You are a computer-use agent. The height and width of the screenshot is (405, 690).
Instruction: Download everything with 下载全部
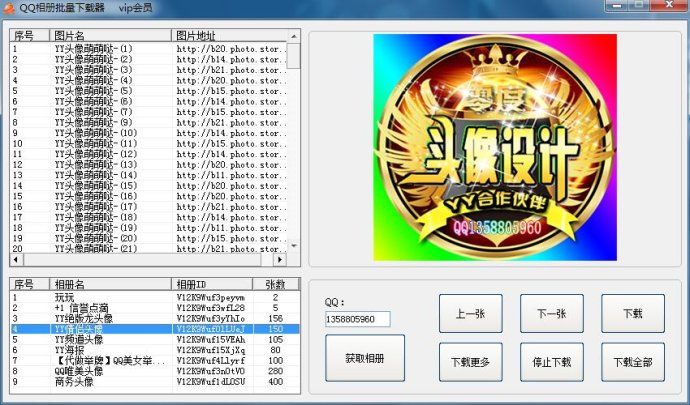pyautogui.click(x=633, y=362)
